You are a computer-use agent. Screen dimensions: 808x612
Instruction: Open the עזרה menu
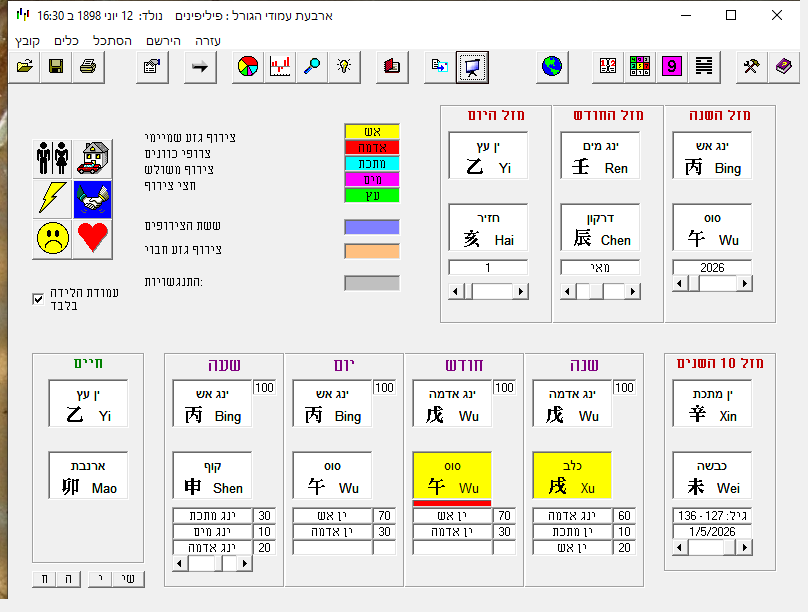point(205,41)
